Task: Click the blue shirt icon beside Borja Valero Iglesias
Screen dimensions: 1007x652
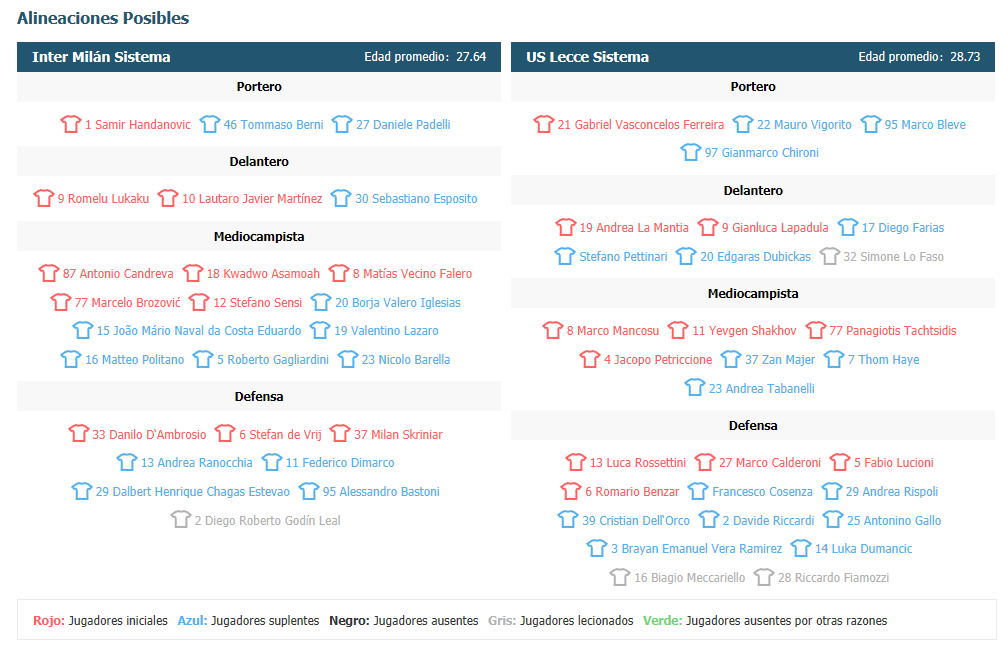Action: (x=321, y=302)
